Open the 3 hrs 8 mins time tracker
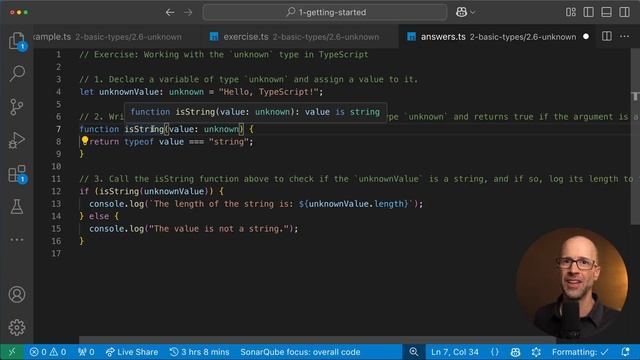The height and width of the screenshot is (360, 640). click(x=200, y=352)
